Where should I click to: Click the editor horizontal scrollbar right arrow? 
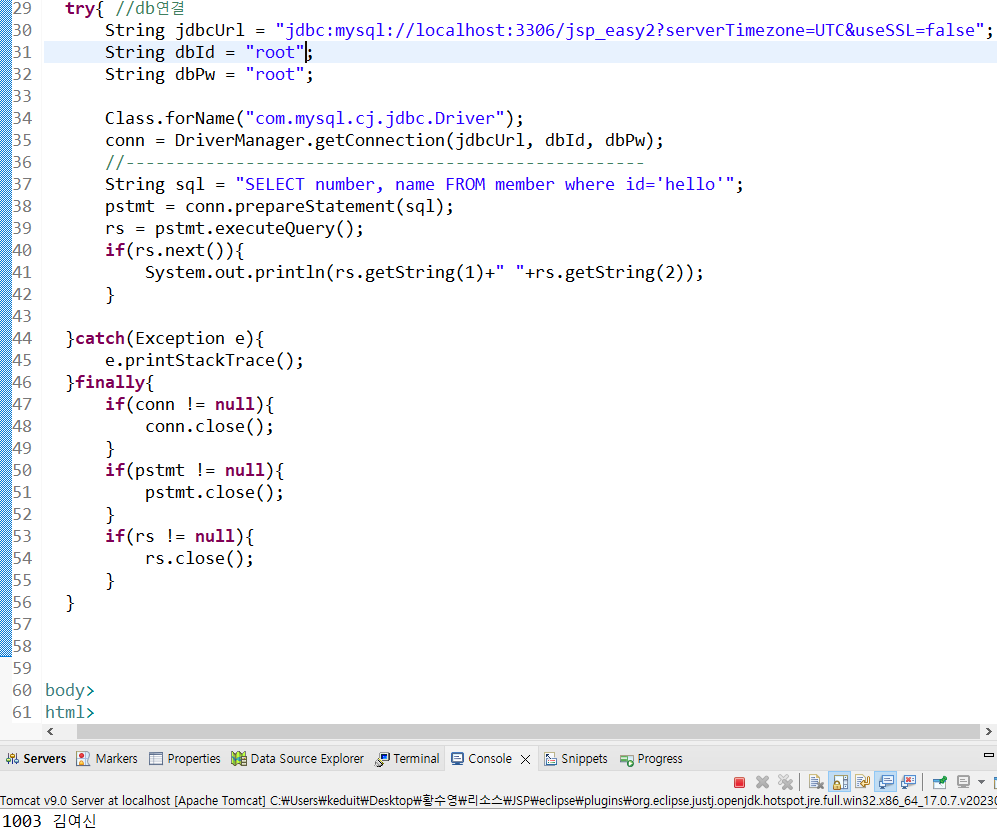point(988,732)
